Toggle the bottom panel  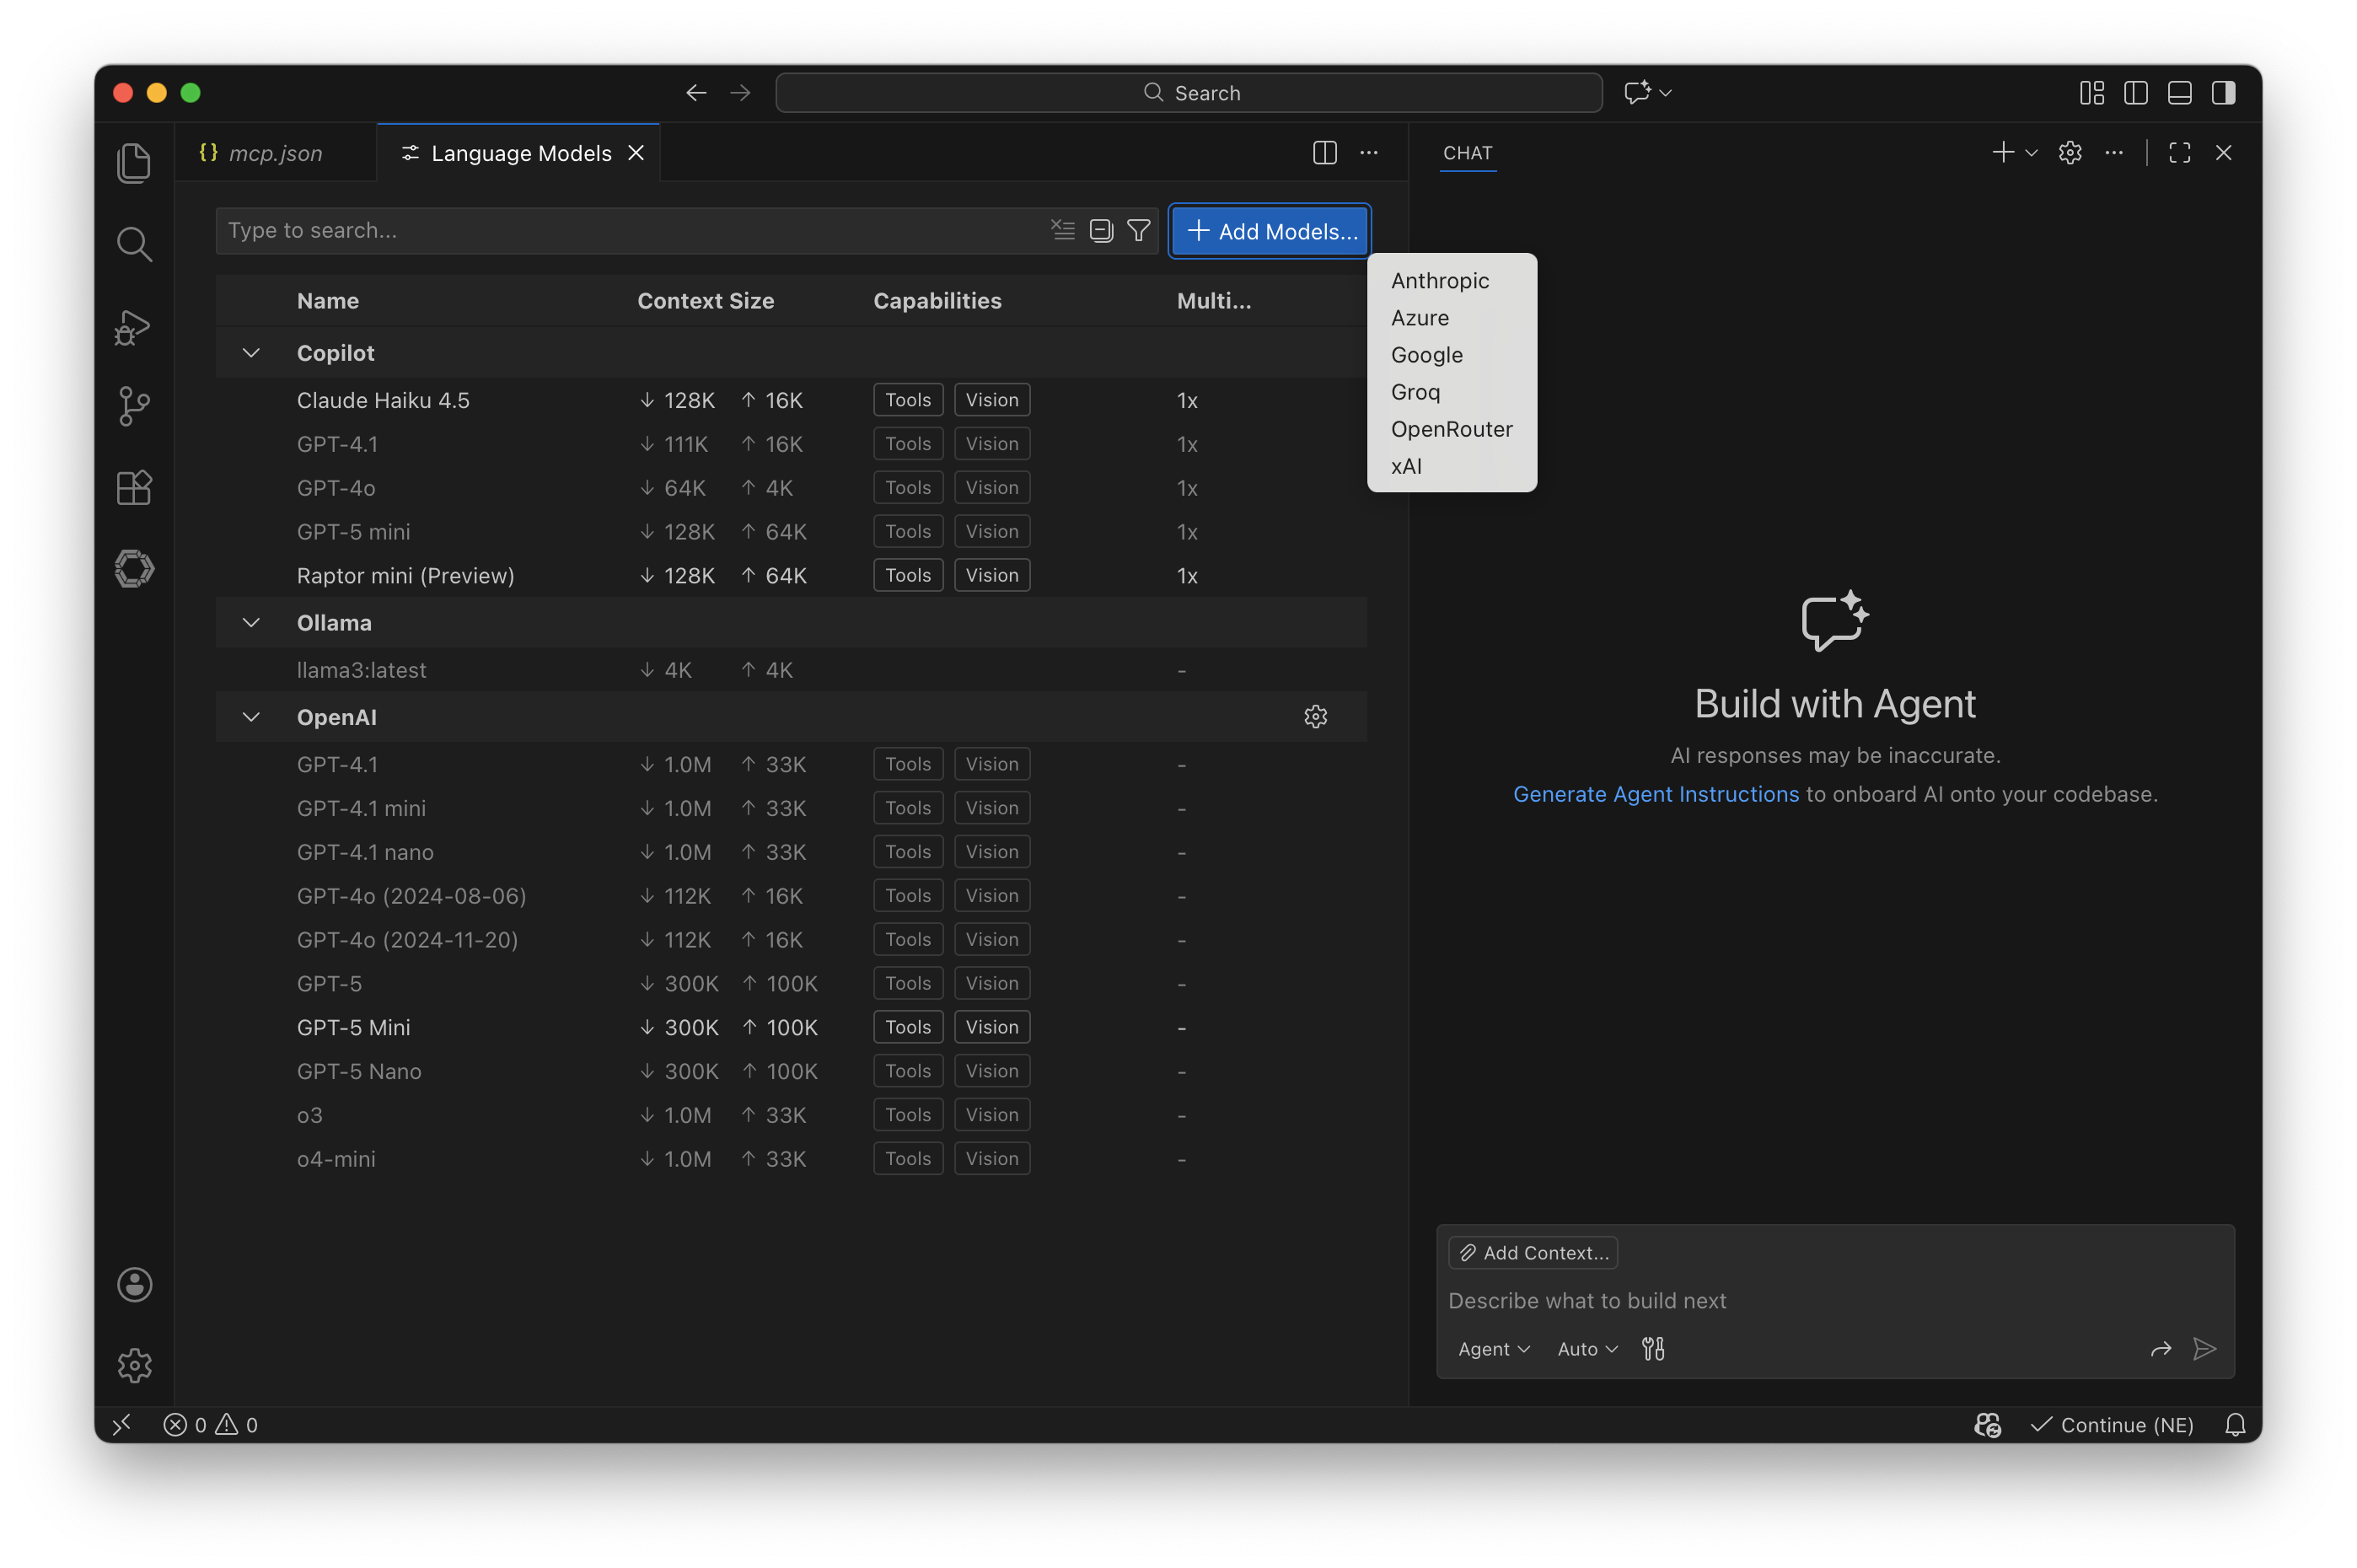pos(2180,93)
